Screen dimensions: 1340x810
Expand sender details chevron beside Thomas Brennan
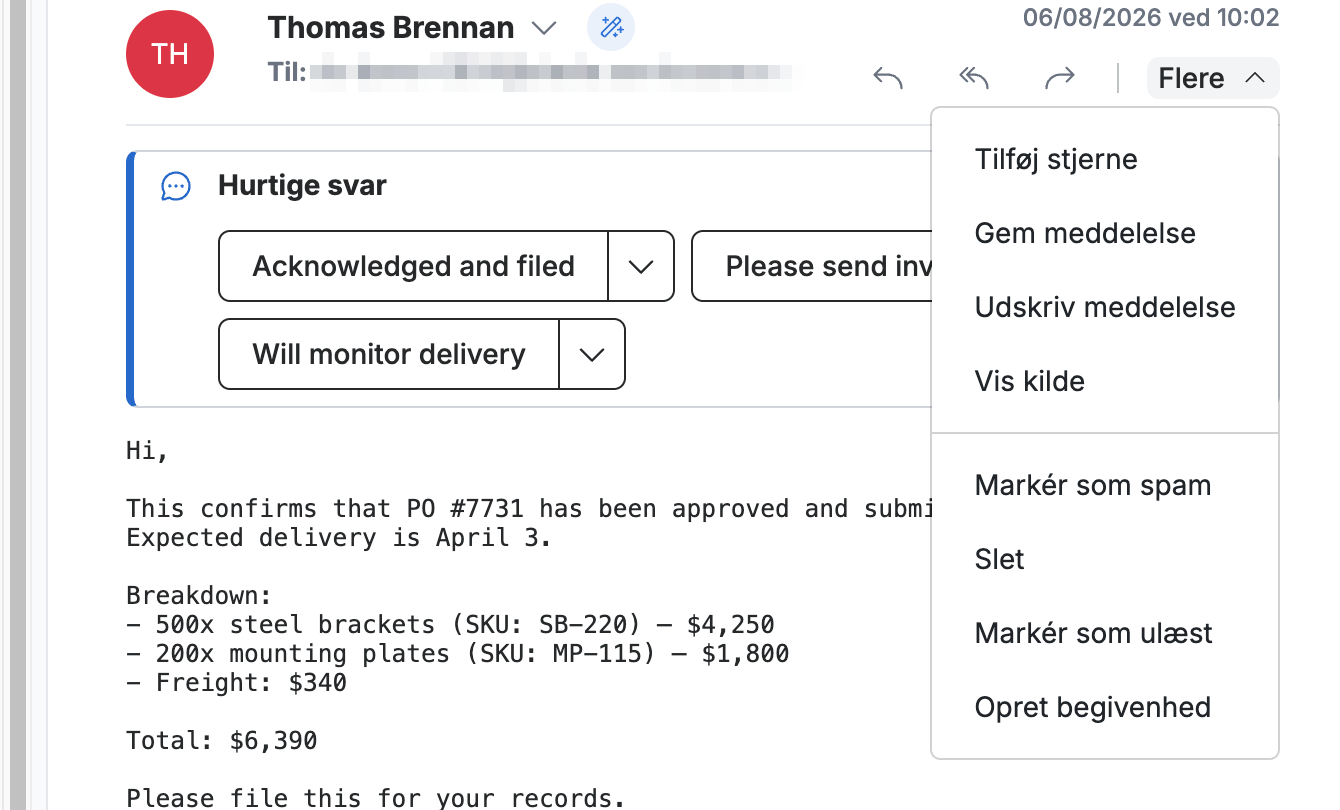click(544, 28)
